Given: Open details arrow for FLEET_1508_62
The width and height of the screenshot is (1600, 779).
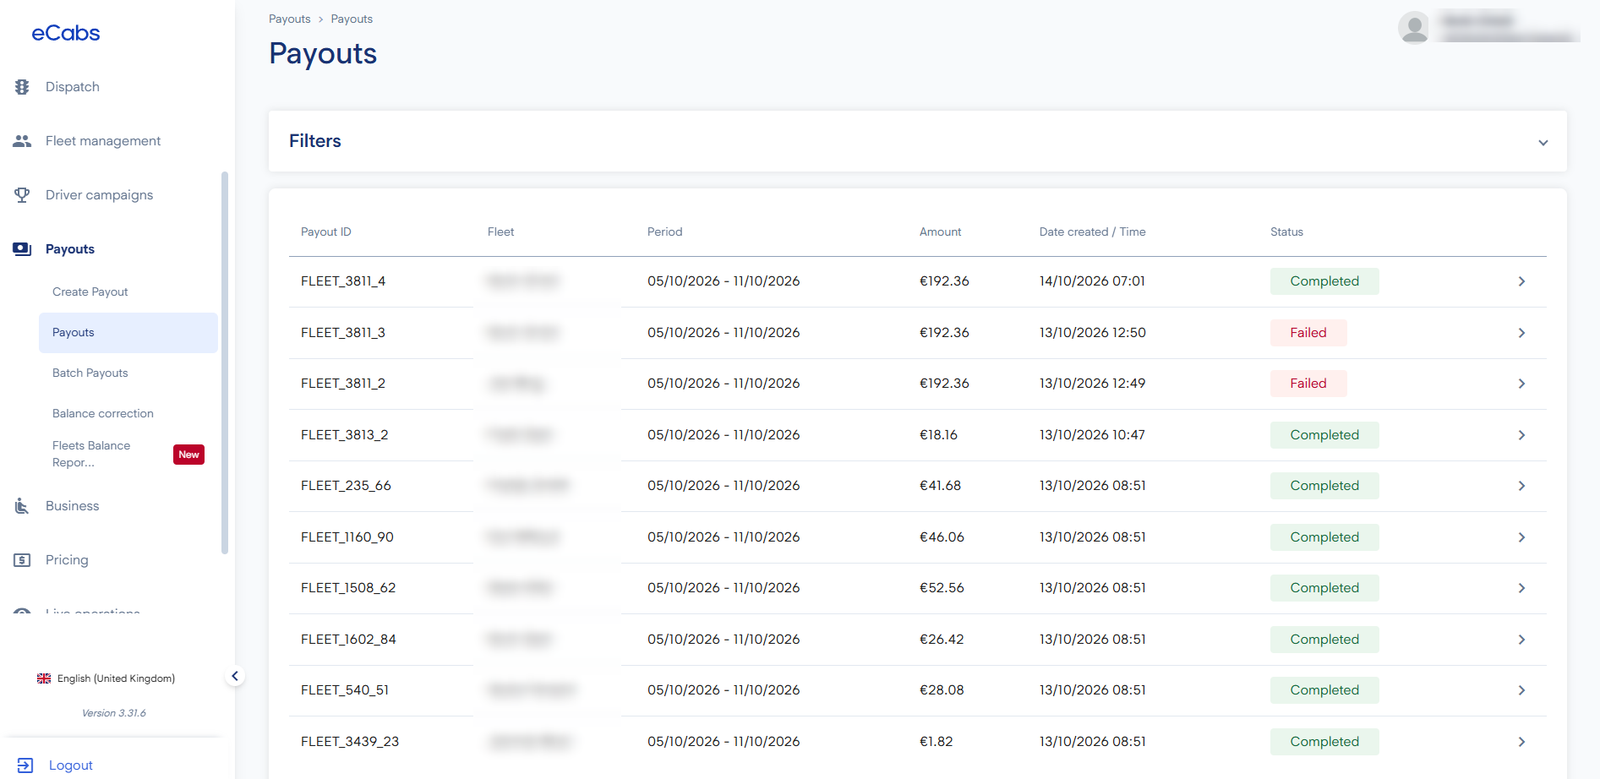Looking at the screenshot, I should [x=1522, y=588].
